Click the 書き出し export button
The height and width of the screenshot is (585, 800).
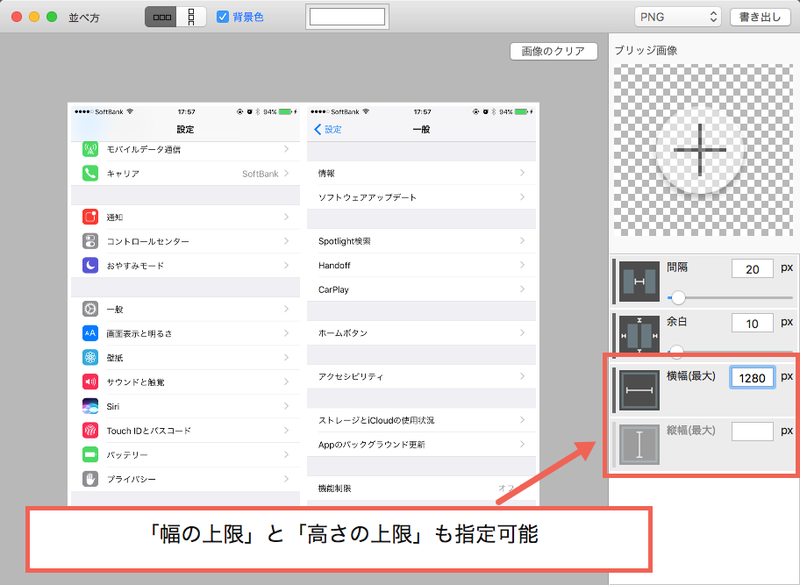(x=760, y=17)
